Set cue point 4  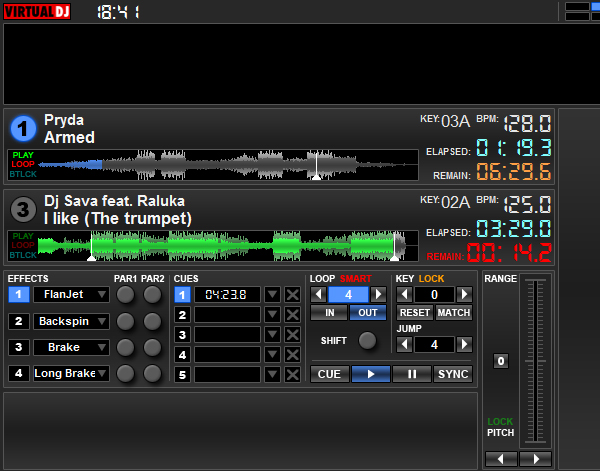coord(182,354)
